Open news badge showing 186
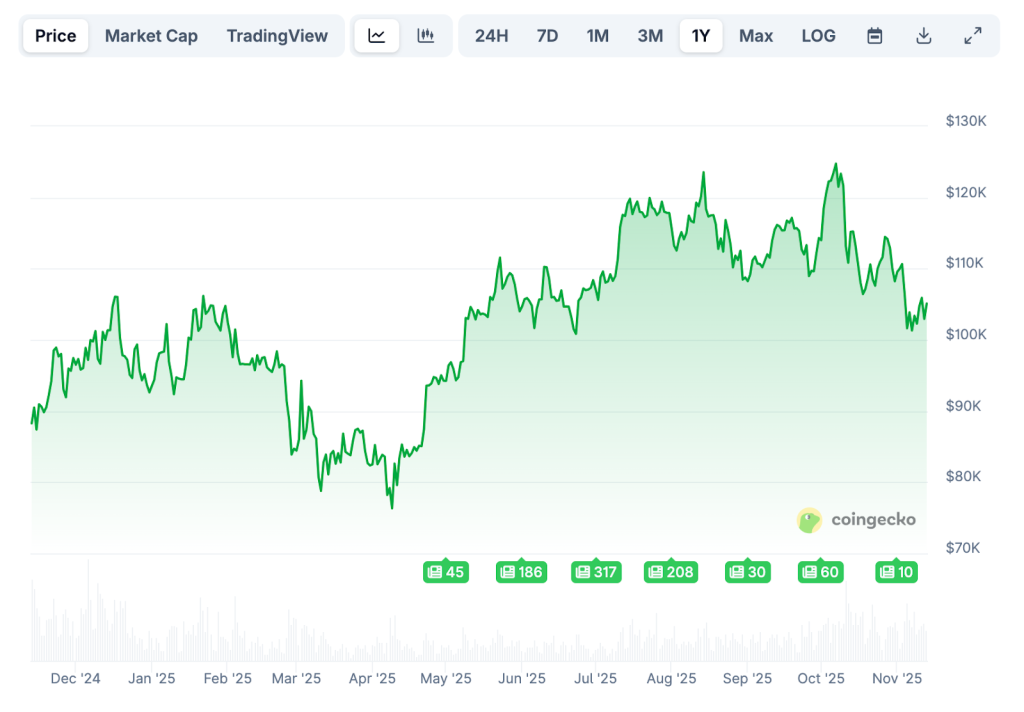Viewport: 1024px width, 712px height. click(521, 572)
